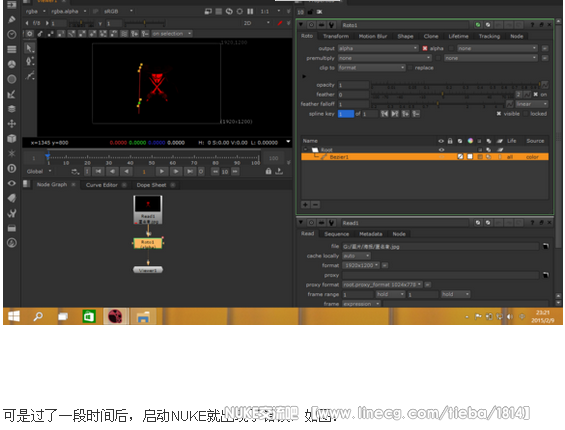
Task: Open the Keyer nodes menu in sidebar
Action: [12, 94]
